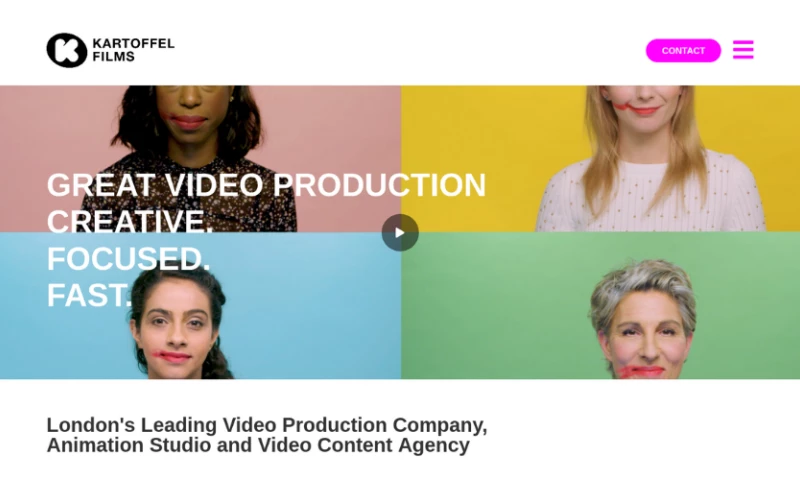The image size is (800, 480).
Task: Click the blonde woman's white sweater
Action: pos(651,196)
